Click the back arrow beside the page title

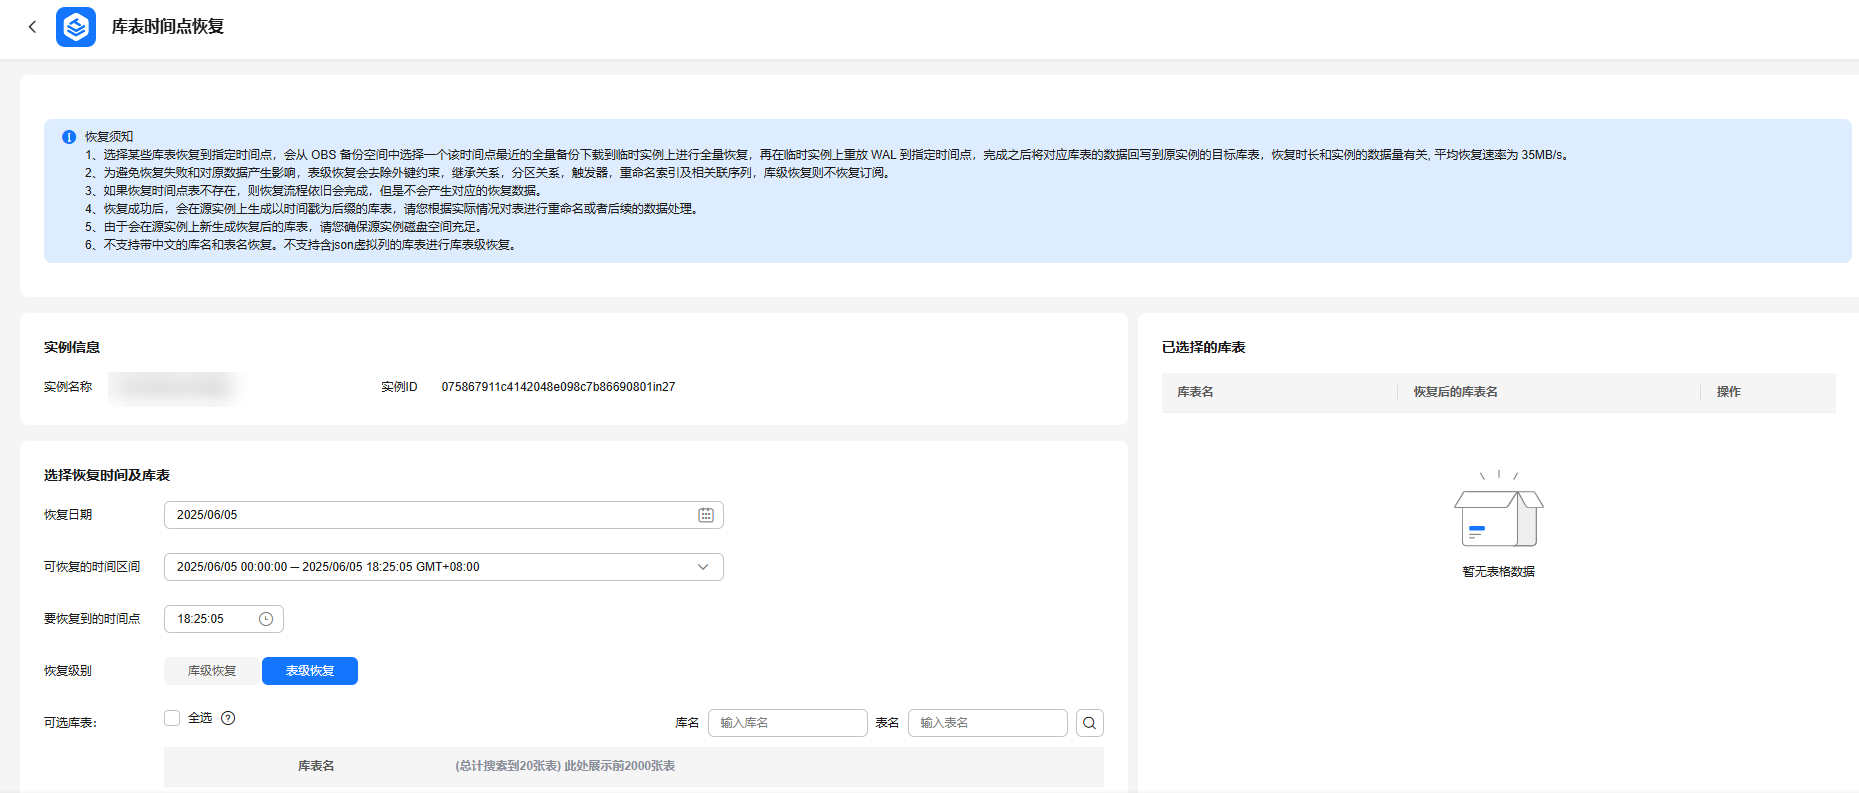click(x=32, y=27)
